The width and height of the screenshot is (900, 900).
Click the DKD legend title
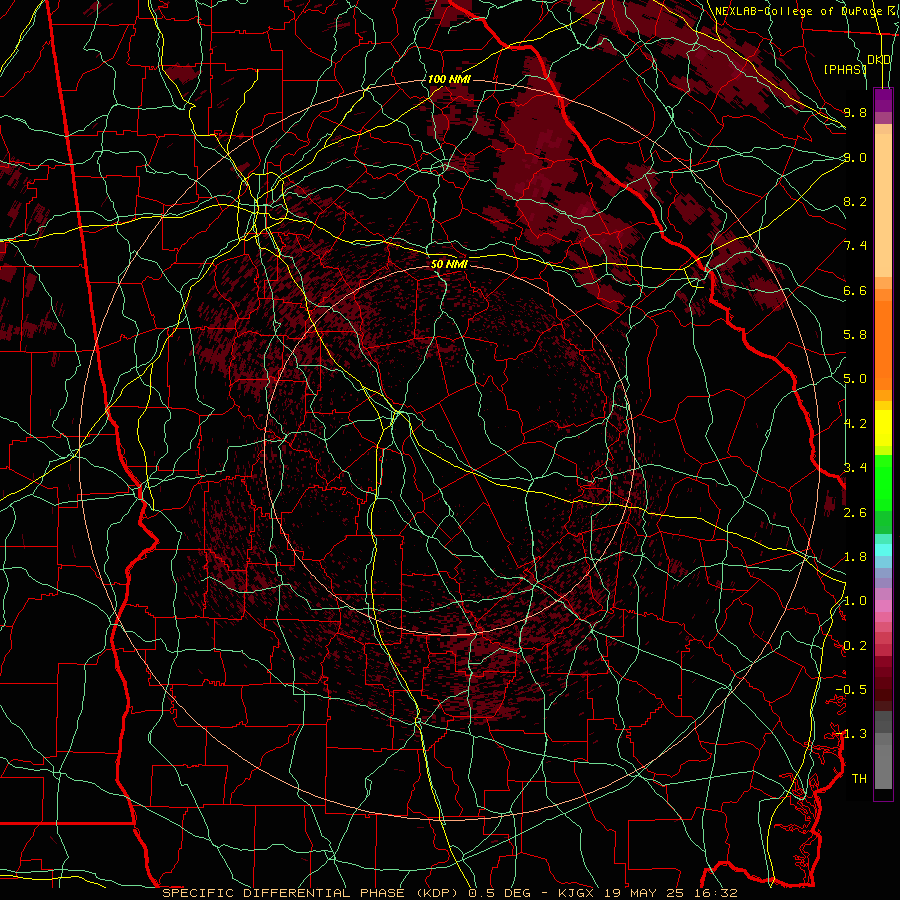coord(879,59)
